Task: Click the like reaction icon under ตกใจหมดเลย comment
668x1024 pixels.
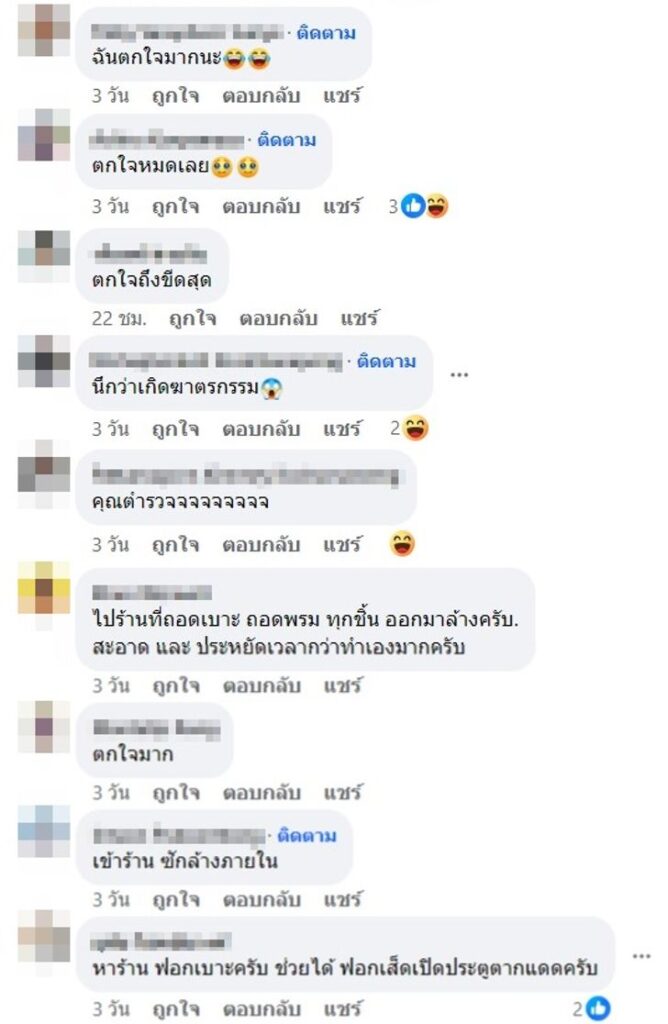Action: [413, 206]
